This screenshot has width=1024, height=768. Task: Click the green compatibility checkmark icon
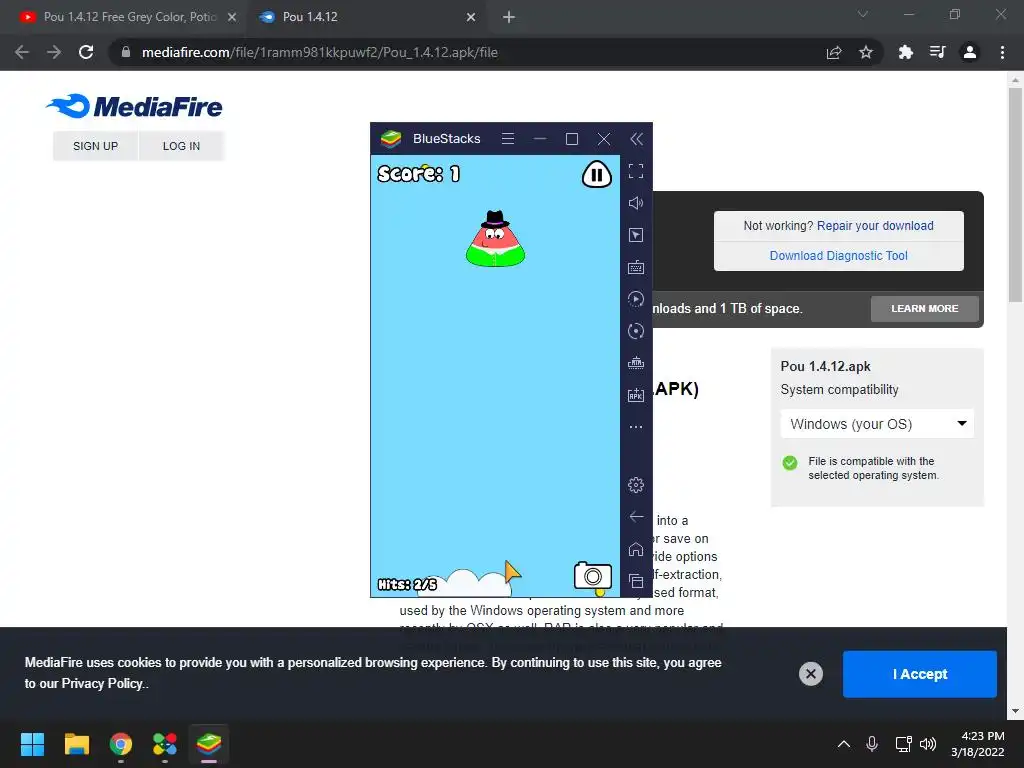click(x=790, y=463)
